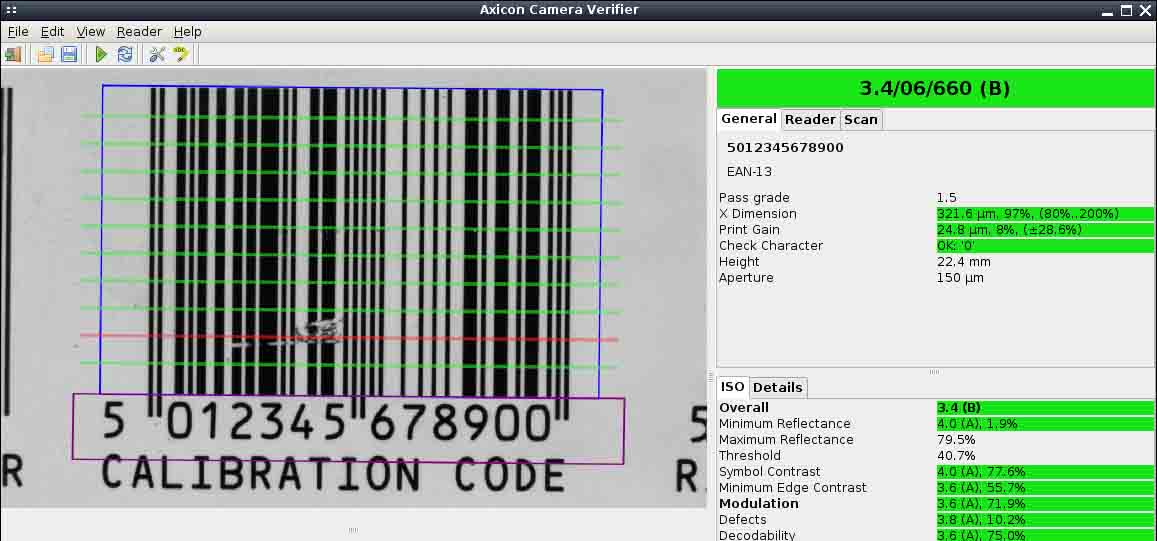Click the EAN-13 symbology label

click(750, 172)
